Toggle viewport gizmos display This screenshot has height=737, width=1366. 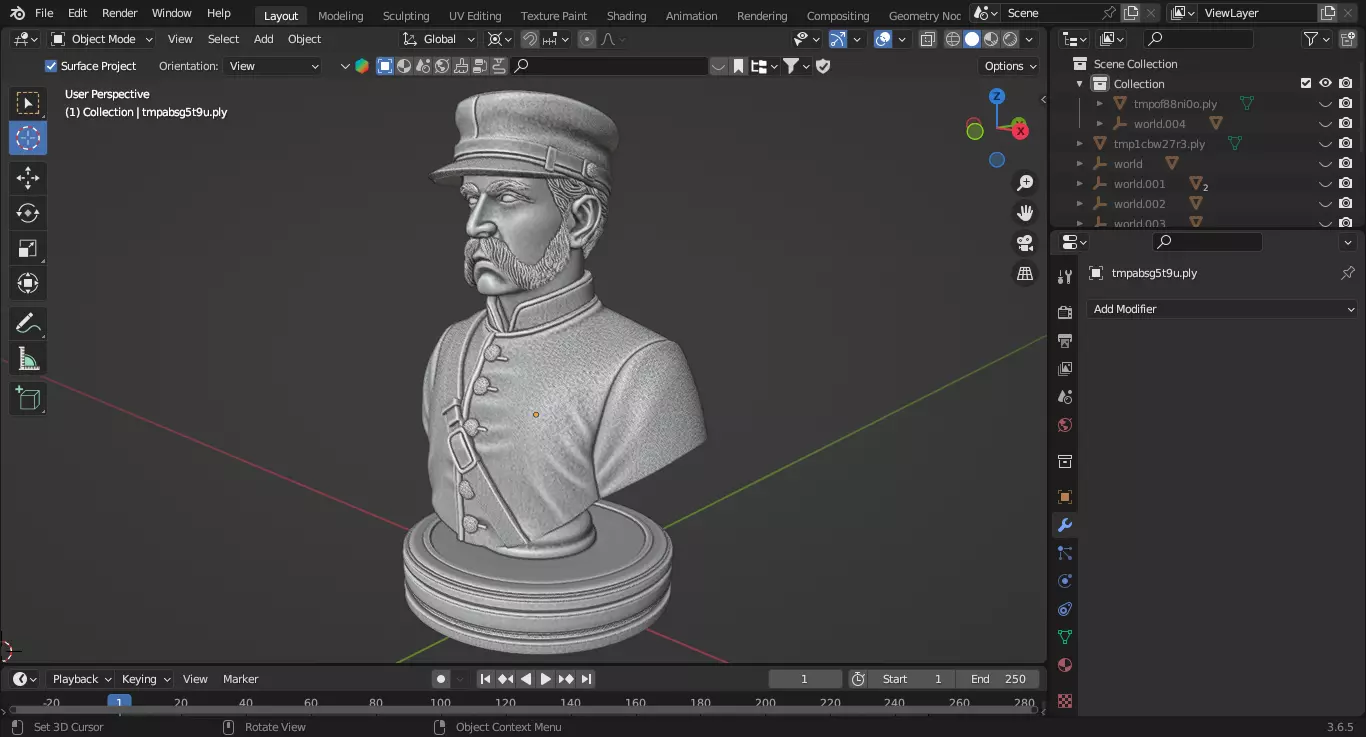[x=838, y=40]
